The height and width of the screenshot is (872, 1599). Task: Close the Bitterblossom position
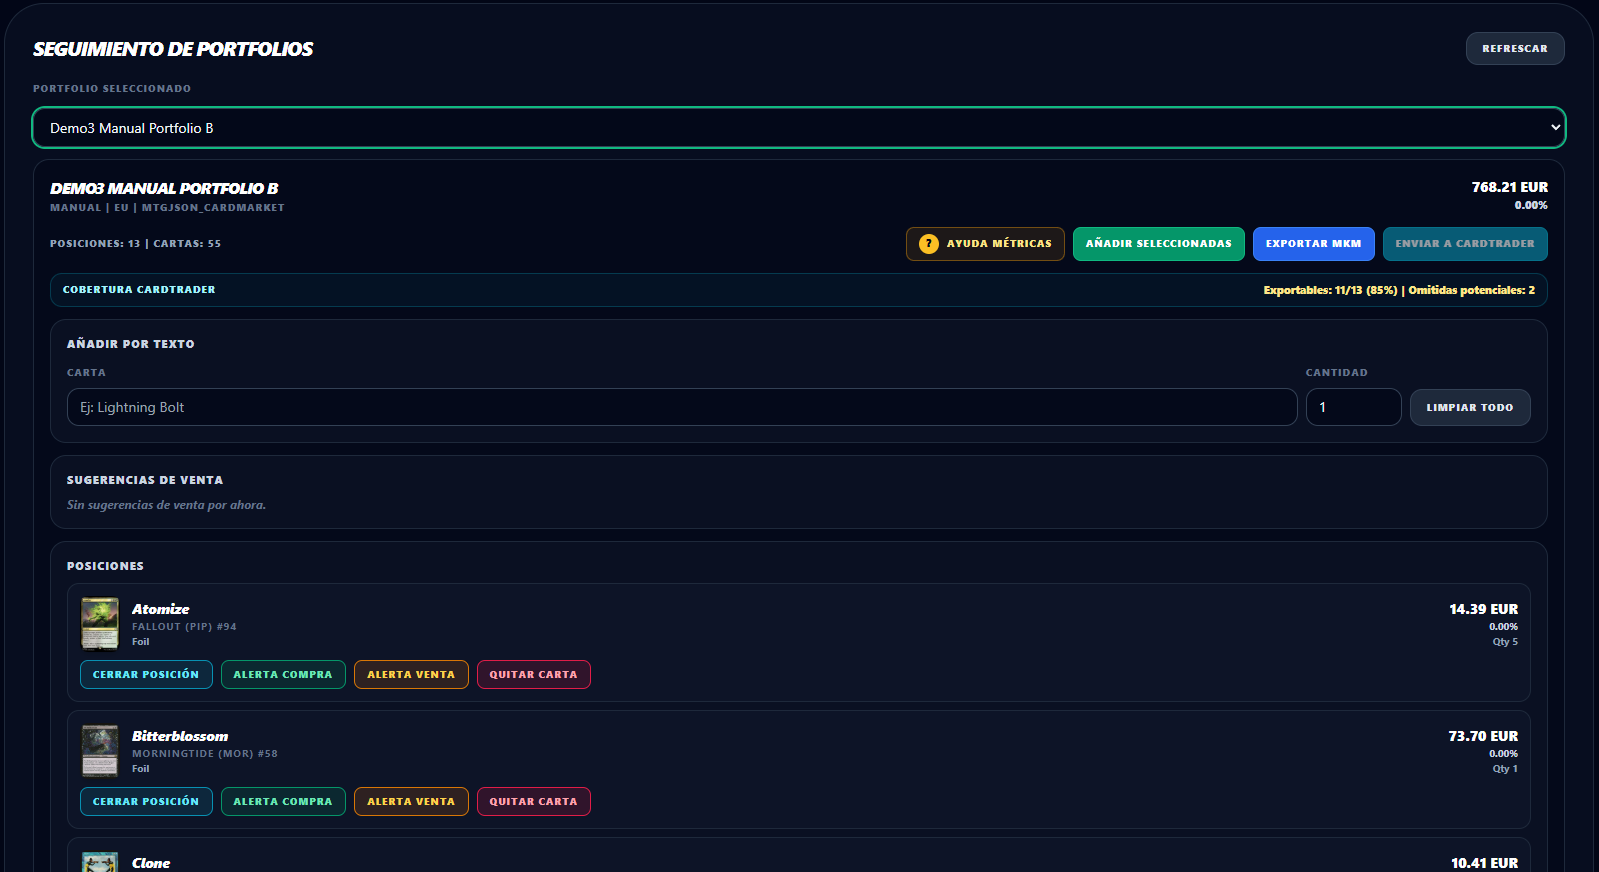point(146,802)
